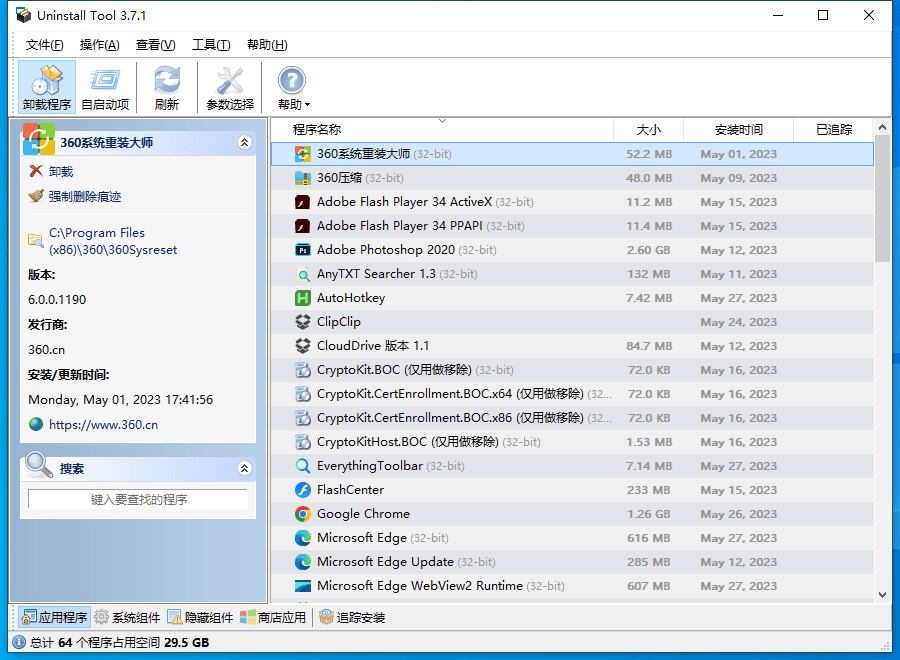Select the Microsoft Edge (32-bit) row icon

[302, 538]
